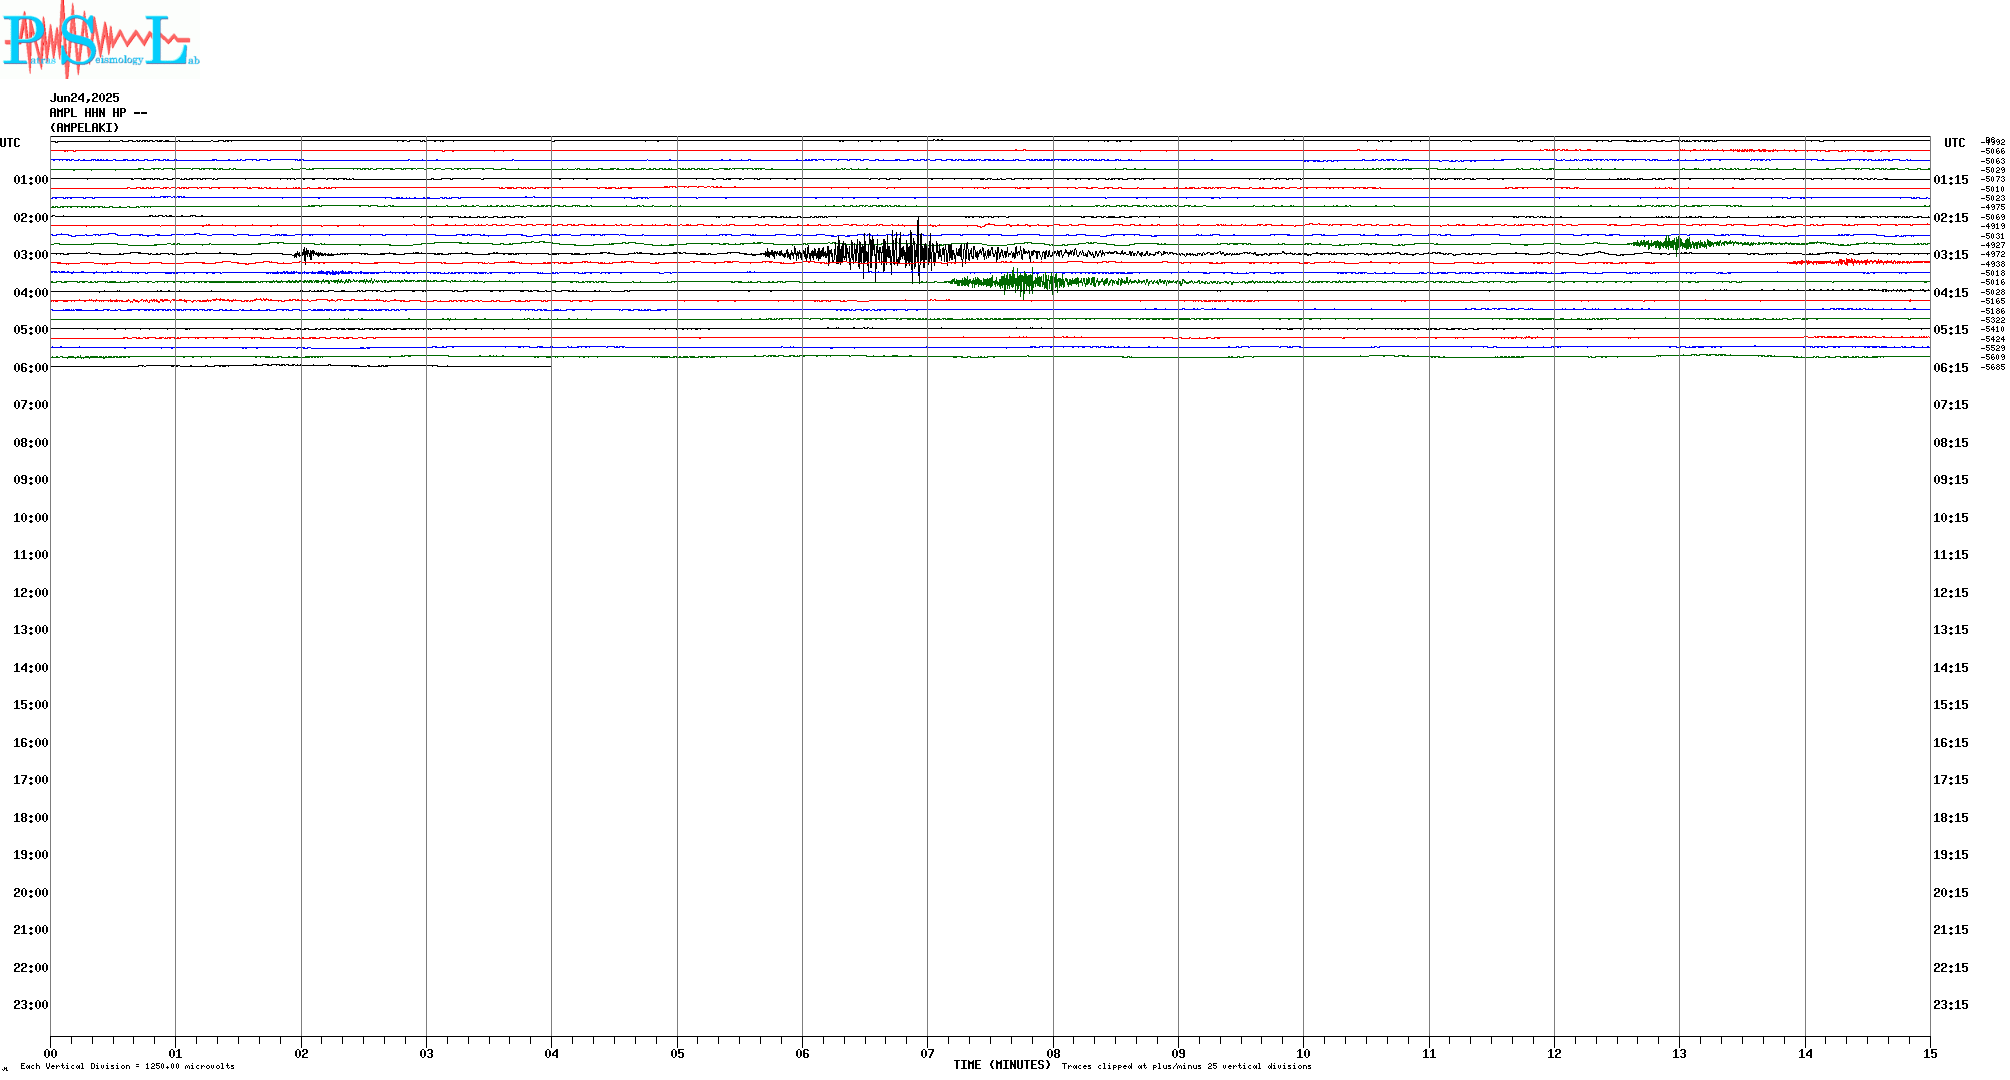Click the 18:00 hour label

30,818
